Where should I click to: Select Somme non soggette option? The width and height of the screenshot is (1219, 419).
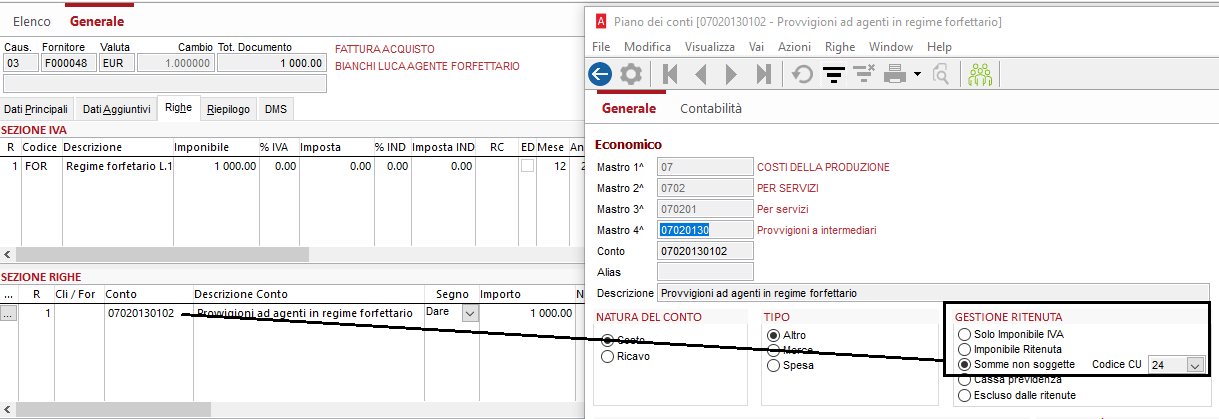pyautogui.click(x=964, y=364)
